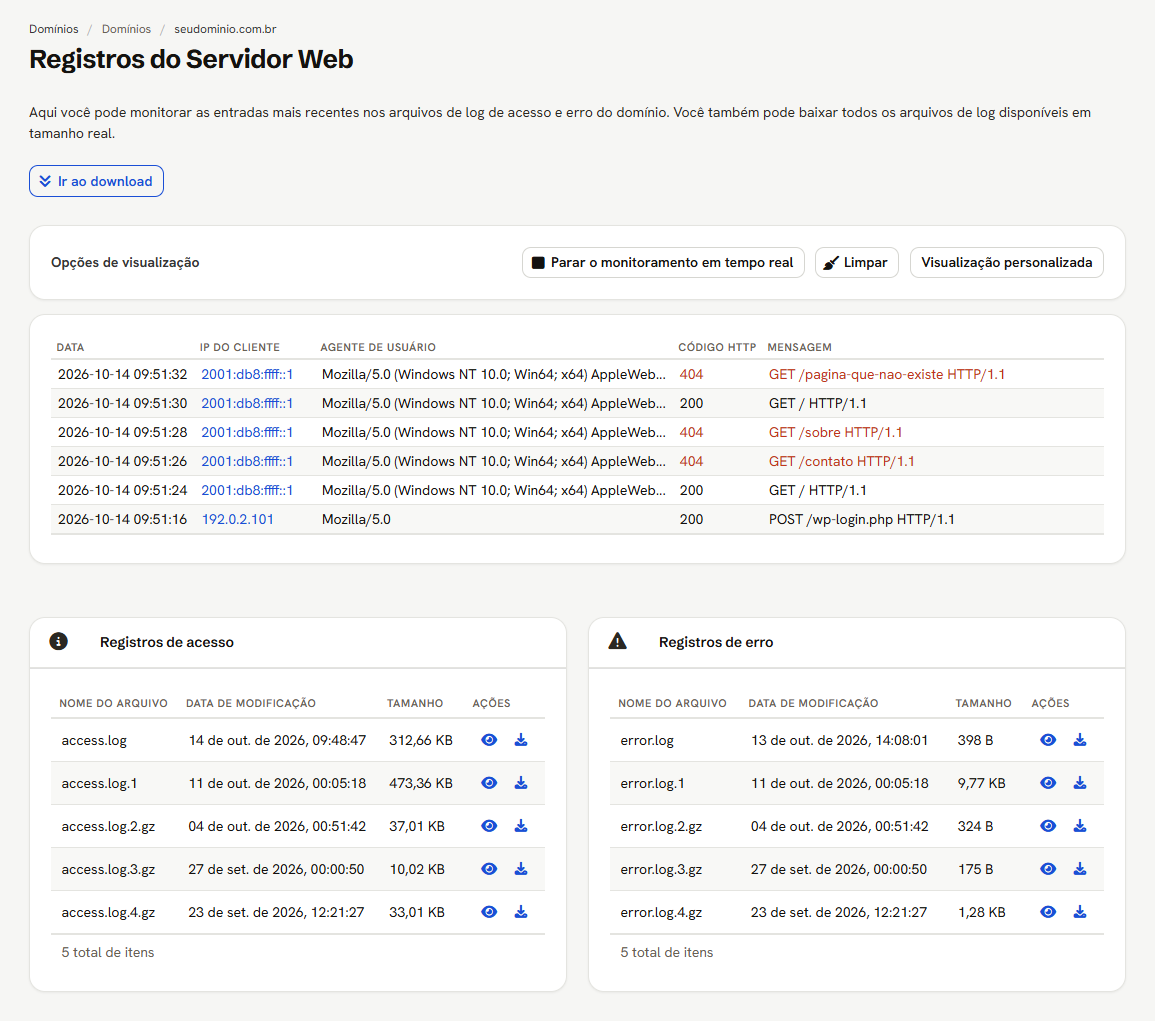
Task: Click MENSAGEM column header
Action: (x=799, y=347)
